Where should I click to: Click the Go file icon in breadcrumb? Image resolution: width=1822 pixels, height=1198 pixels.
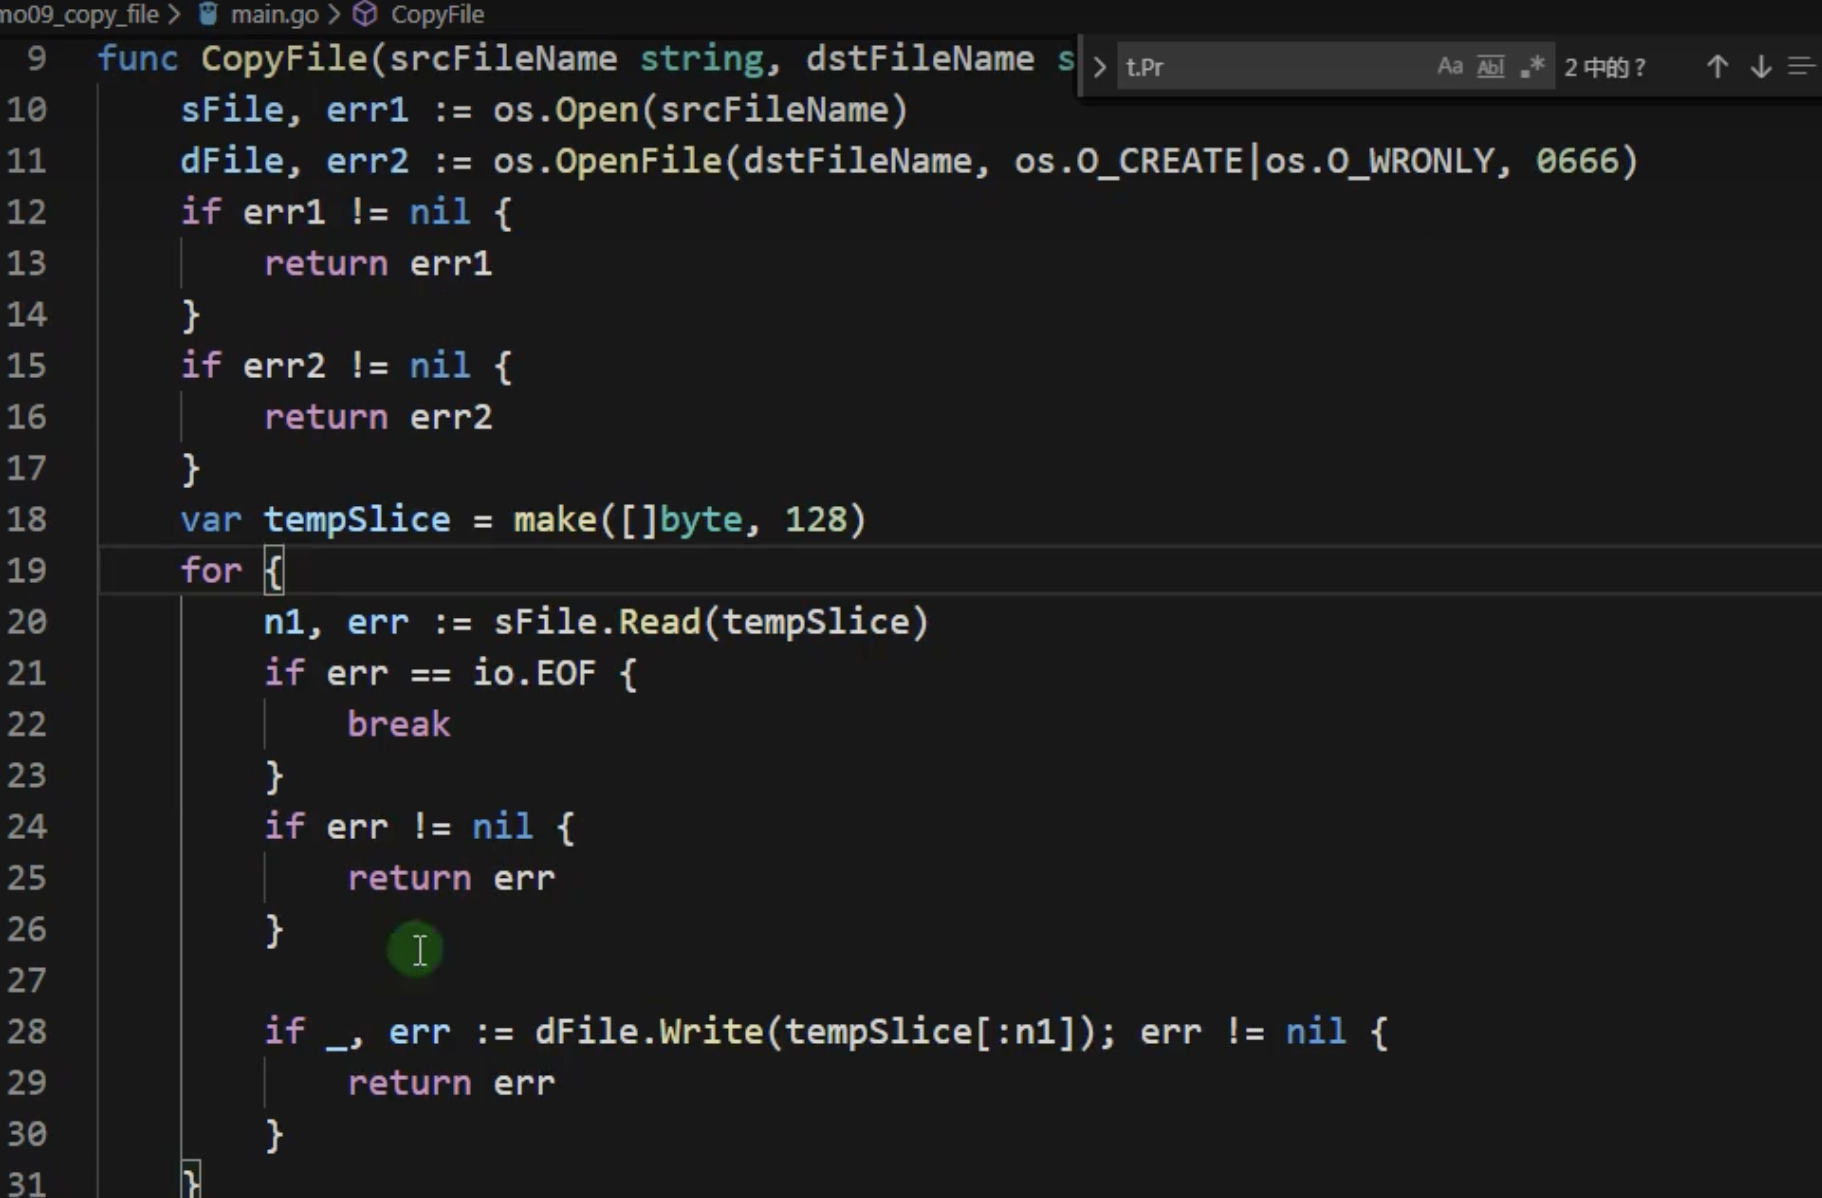pos(208,14)
